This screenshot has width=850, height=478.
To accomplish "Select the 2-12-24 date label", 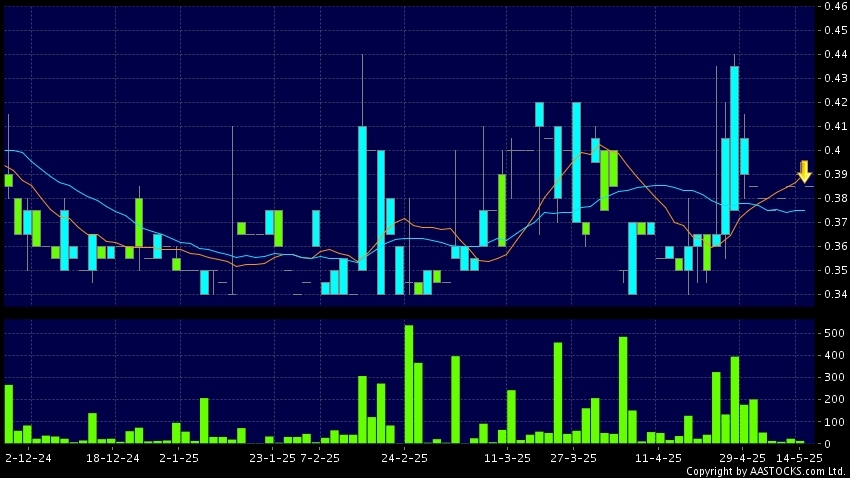I will [x=28, y=458].
